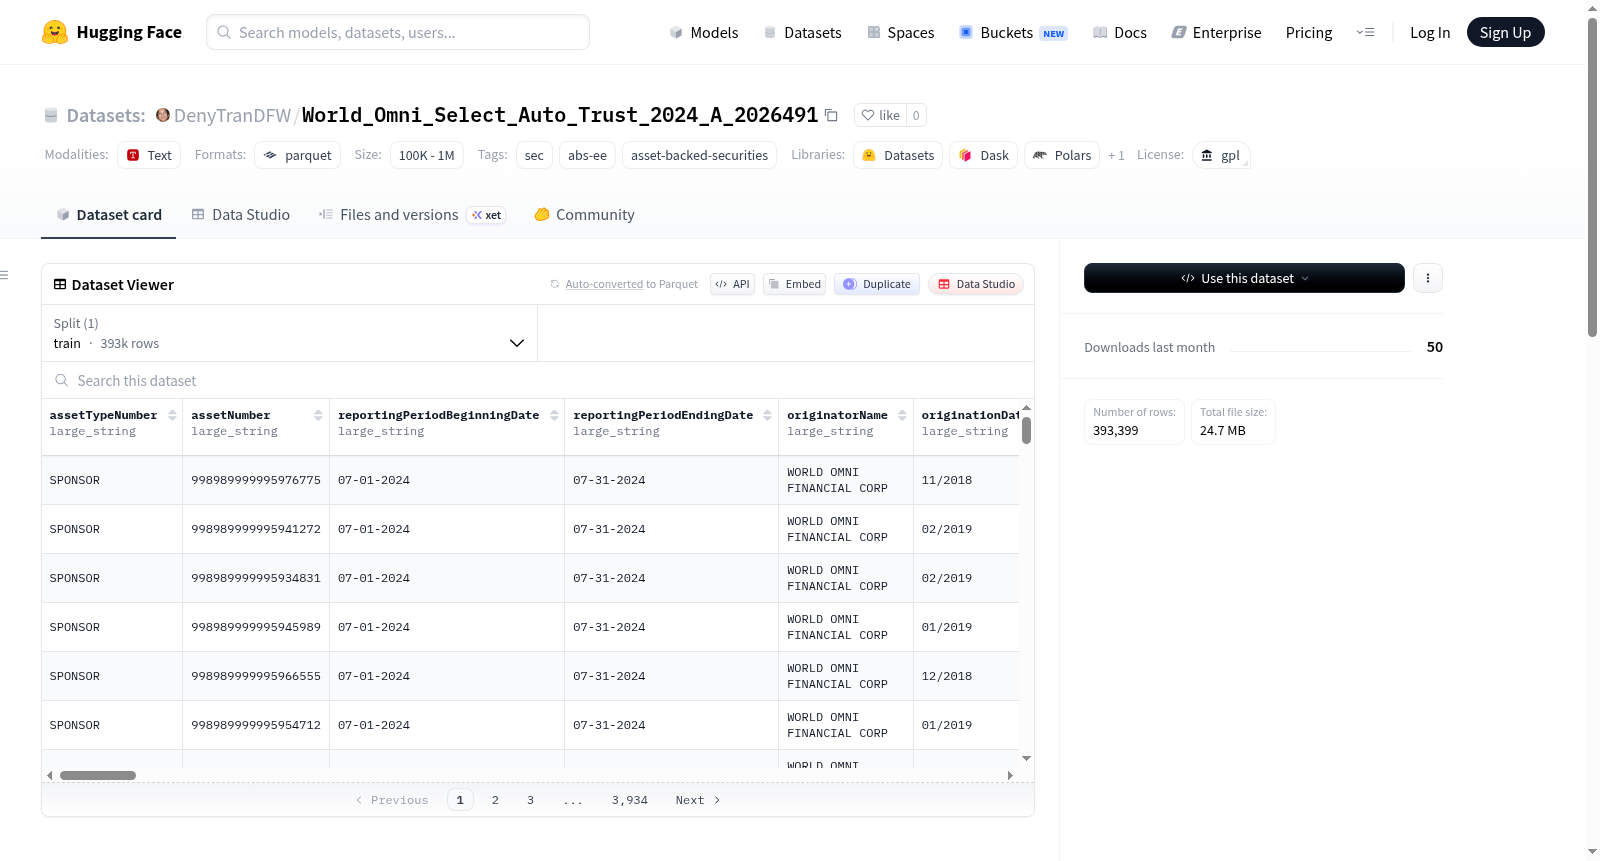Duplicate this dataset viewer
This screenshot has width=1600, height=861.
click(x=877, y=284)
